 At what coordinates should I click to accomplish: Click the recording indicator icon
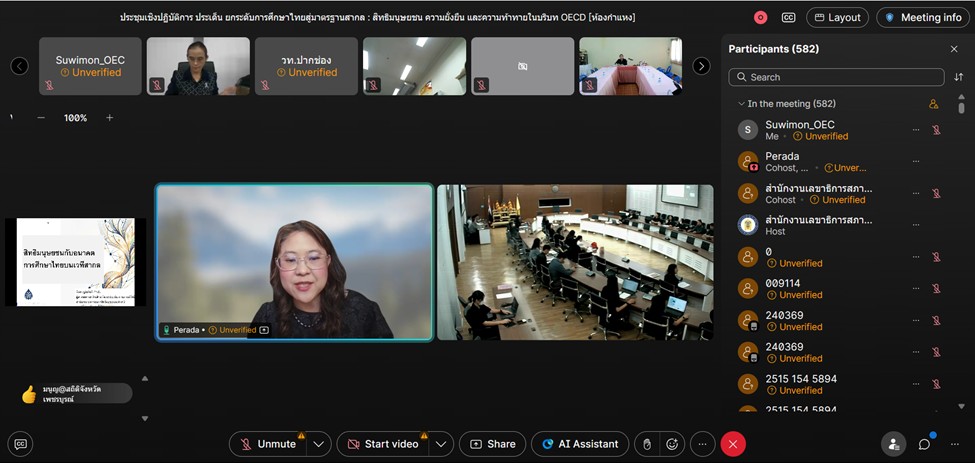click(x=761, y=17)
